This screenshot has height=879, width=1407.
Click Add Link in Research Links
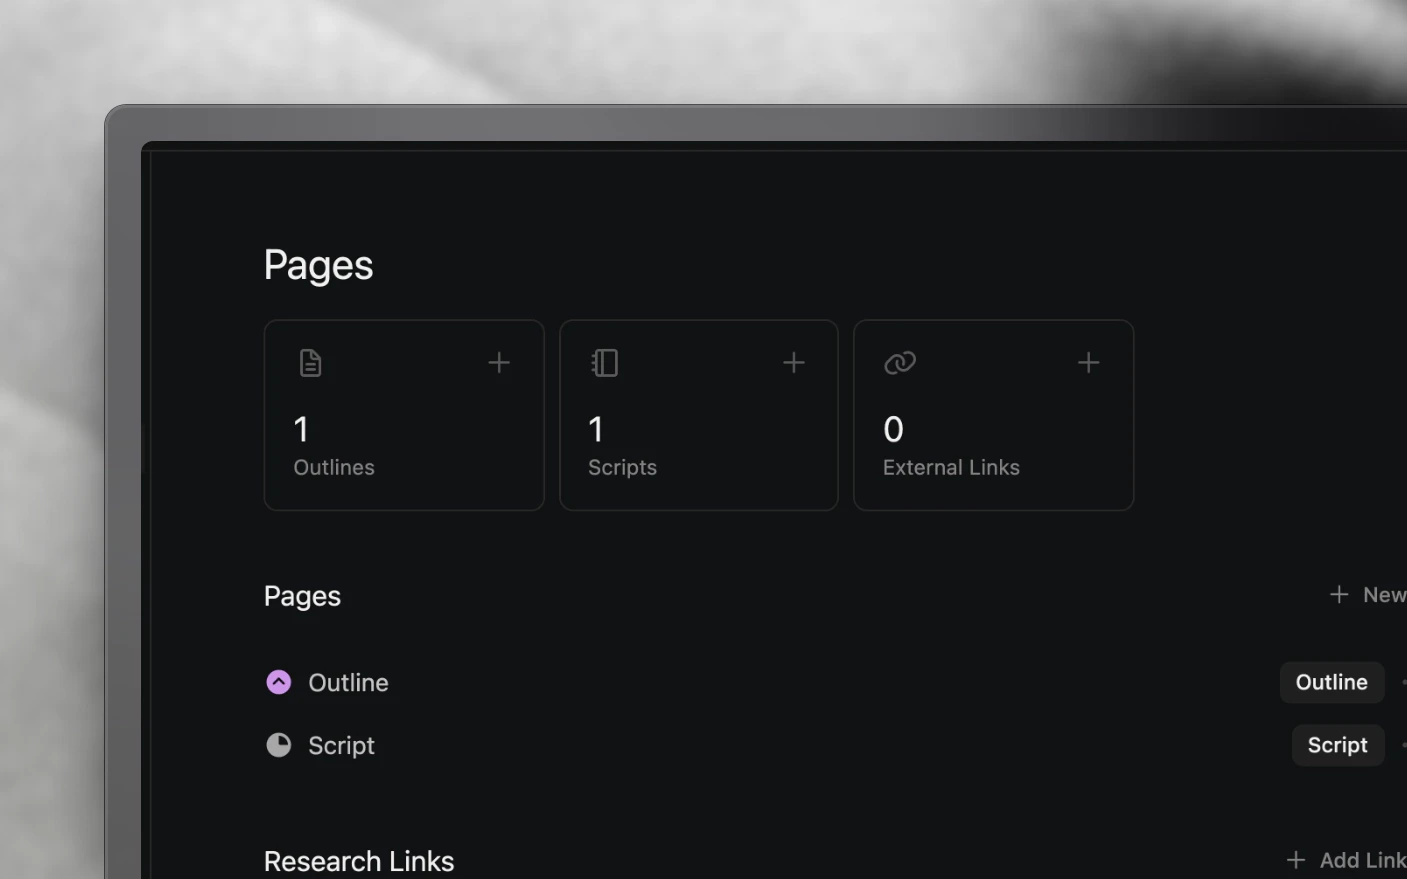1346,860
